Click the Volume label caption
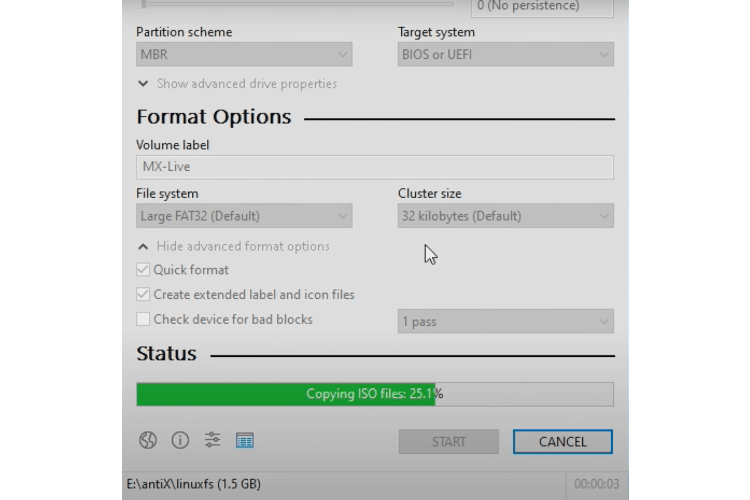 [x=173, y=145]
